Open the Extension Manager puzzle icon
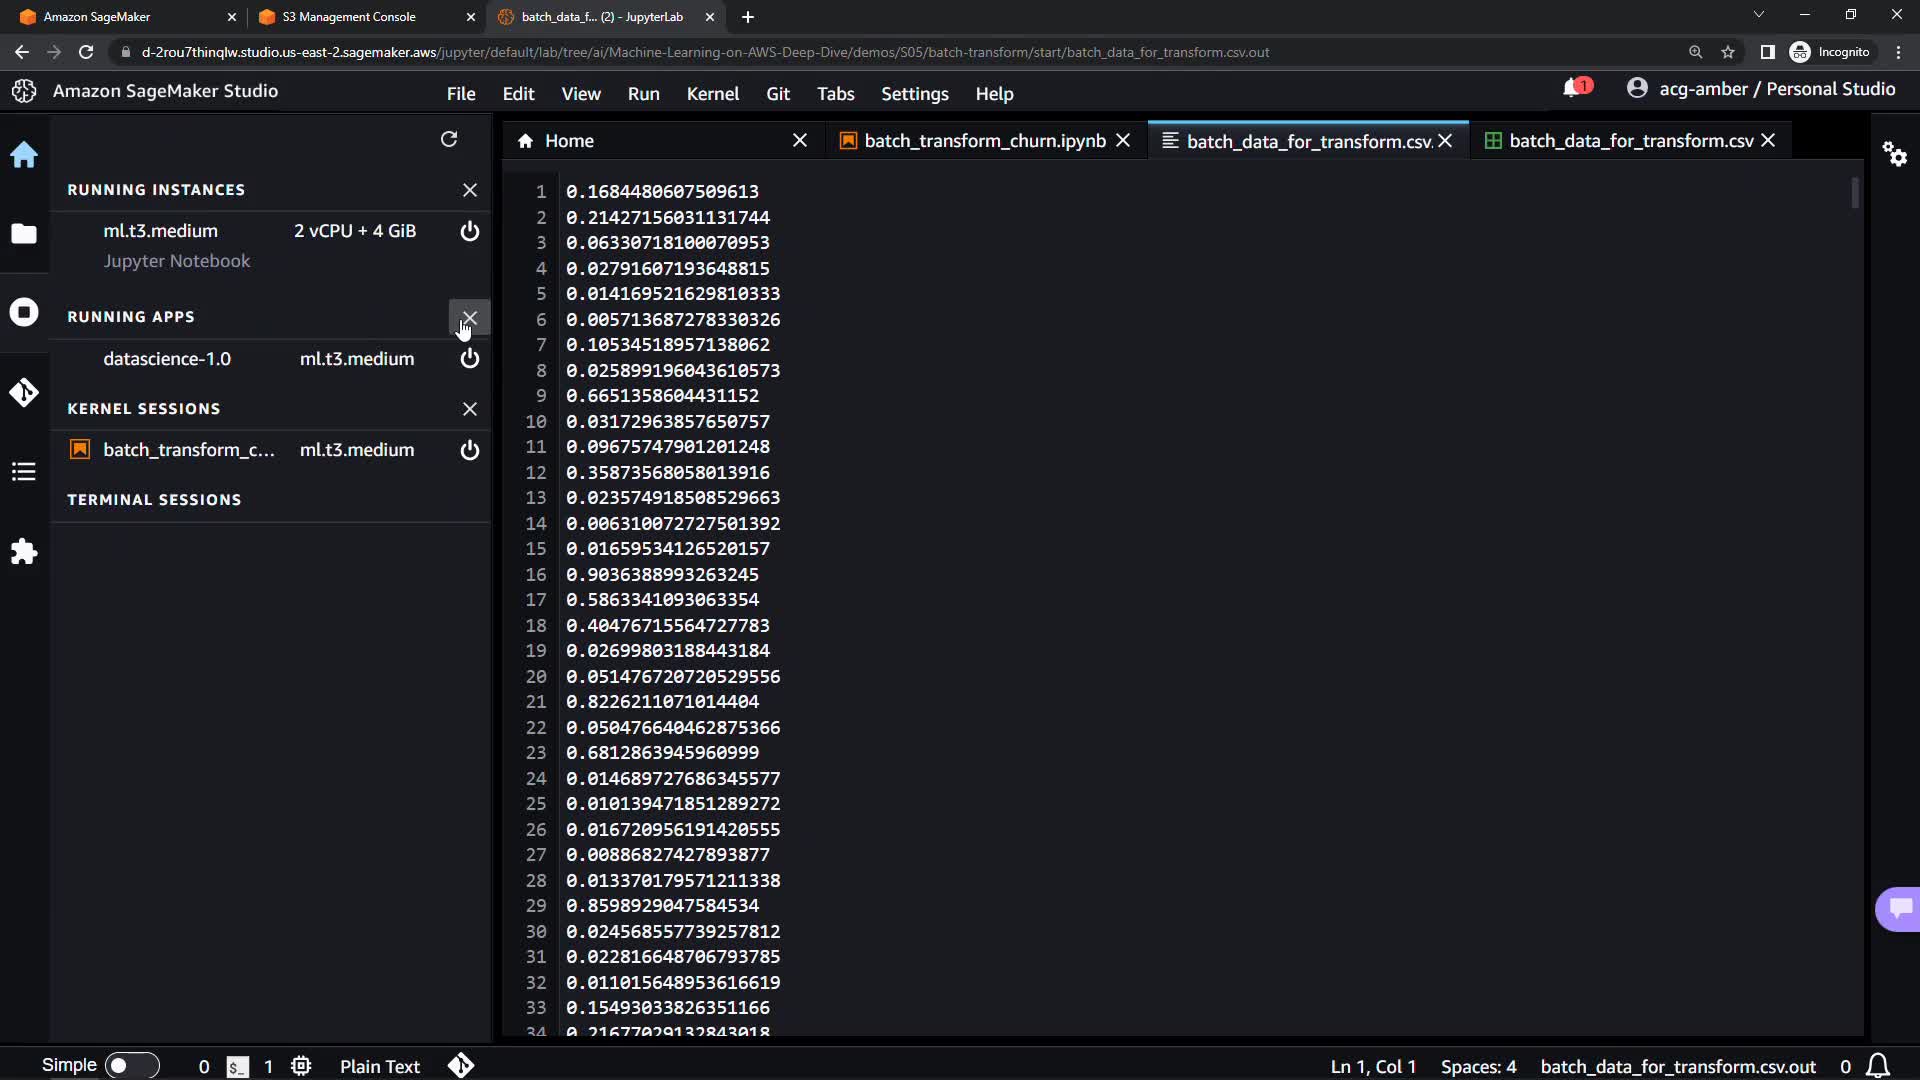 click(x=24, y=551)
